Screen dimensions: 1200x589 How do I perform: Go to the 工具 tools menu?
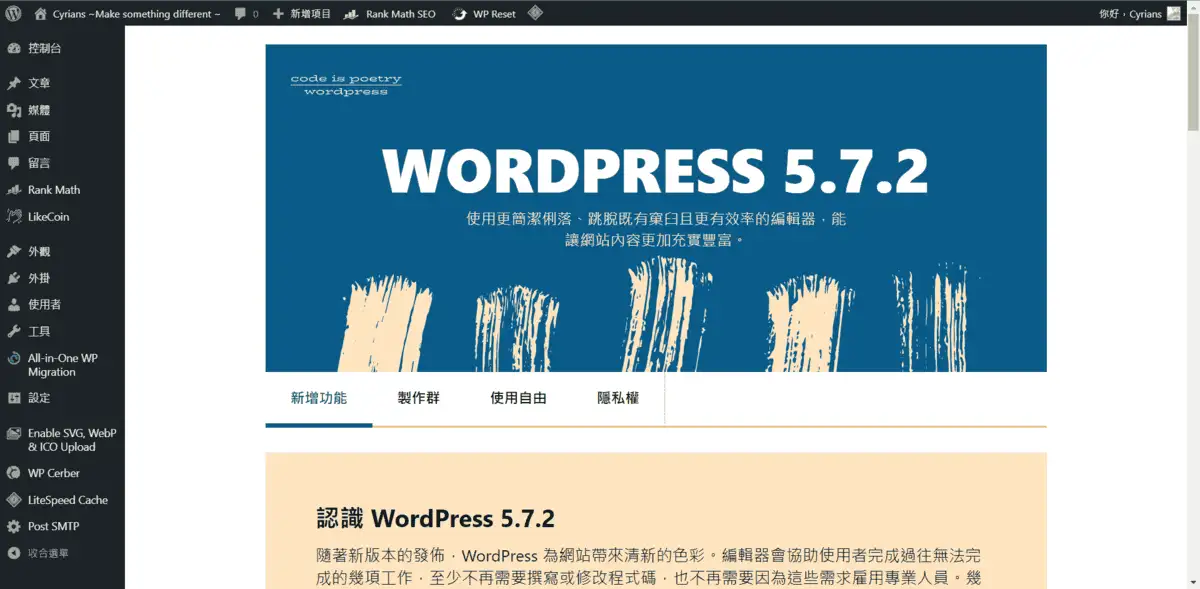pyautogui.click(x=39, y=331)
